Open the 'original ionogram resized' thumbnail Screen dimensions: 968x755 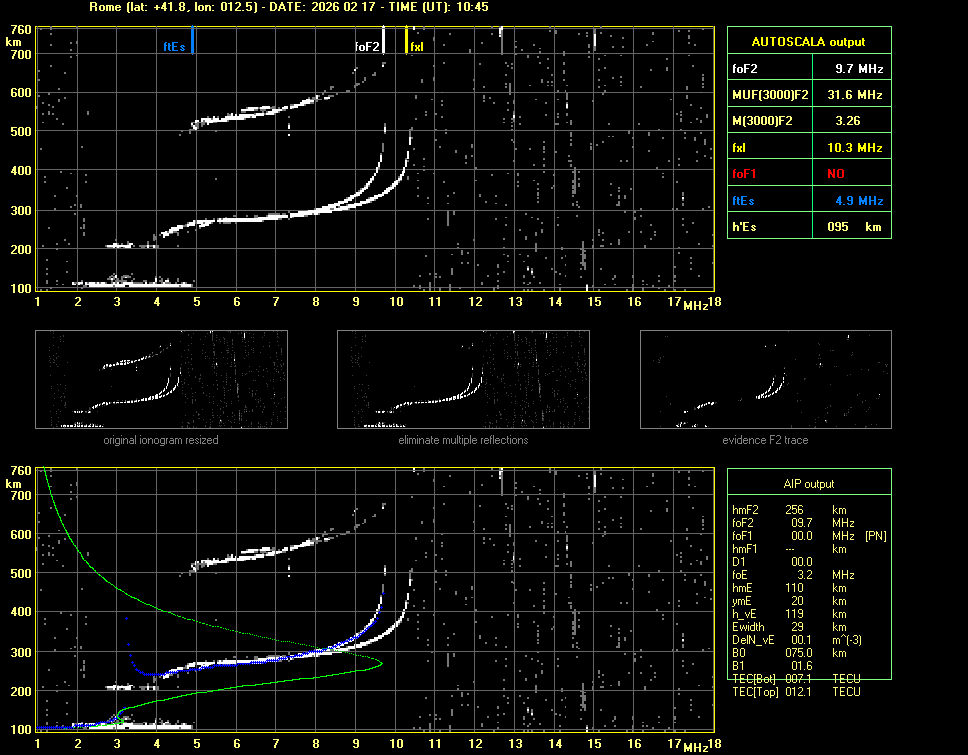tap(161, 379)
